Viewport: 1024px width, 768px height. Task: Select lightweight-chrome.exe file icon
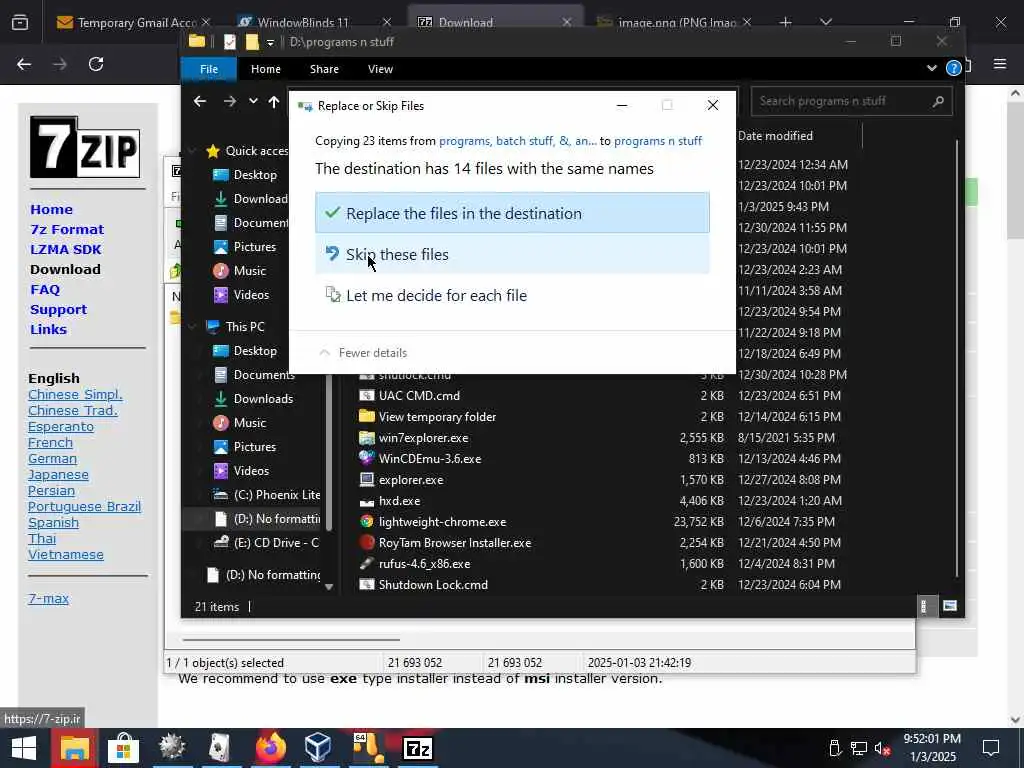pos(366,522)
